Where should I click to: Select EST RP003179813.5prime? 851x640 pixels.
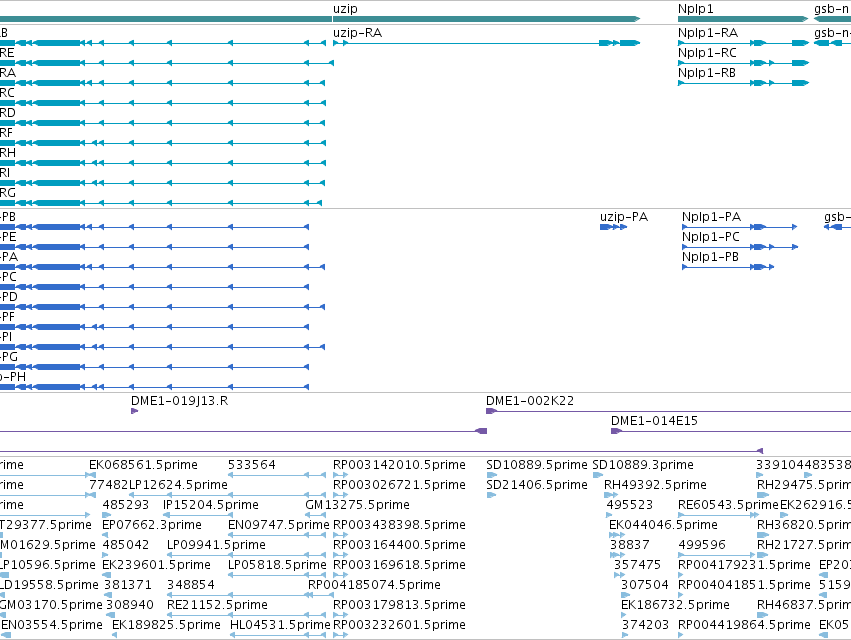point(399,606)
